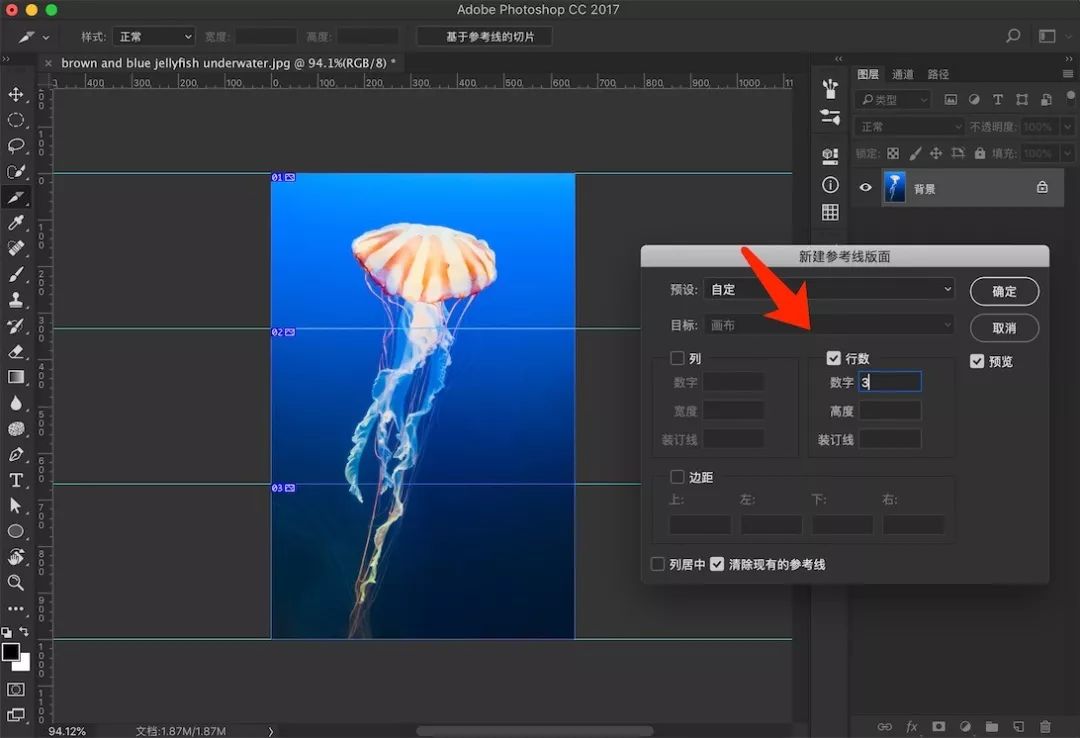
Task: Select the Lasso tool
Action: (16, 146)
